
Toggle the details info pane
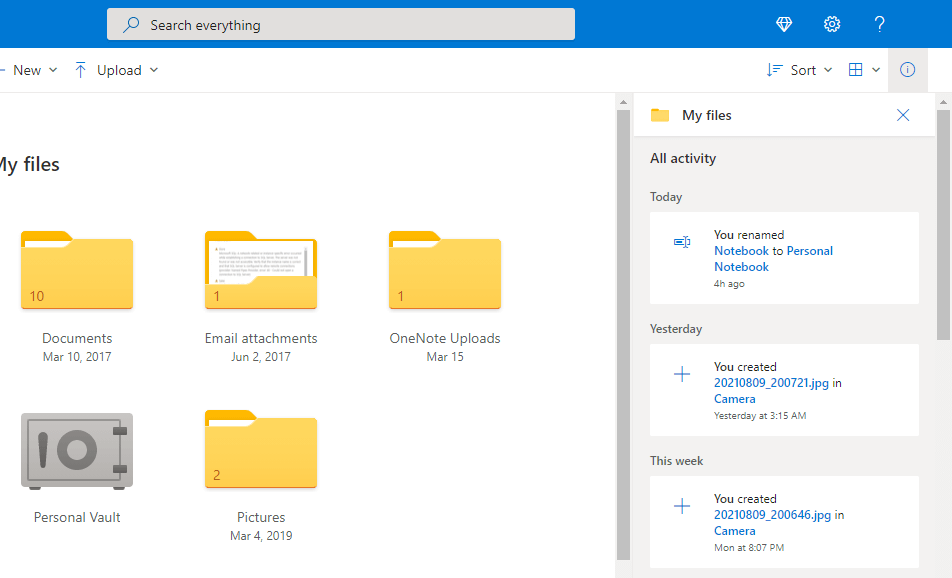click(908, 70)
